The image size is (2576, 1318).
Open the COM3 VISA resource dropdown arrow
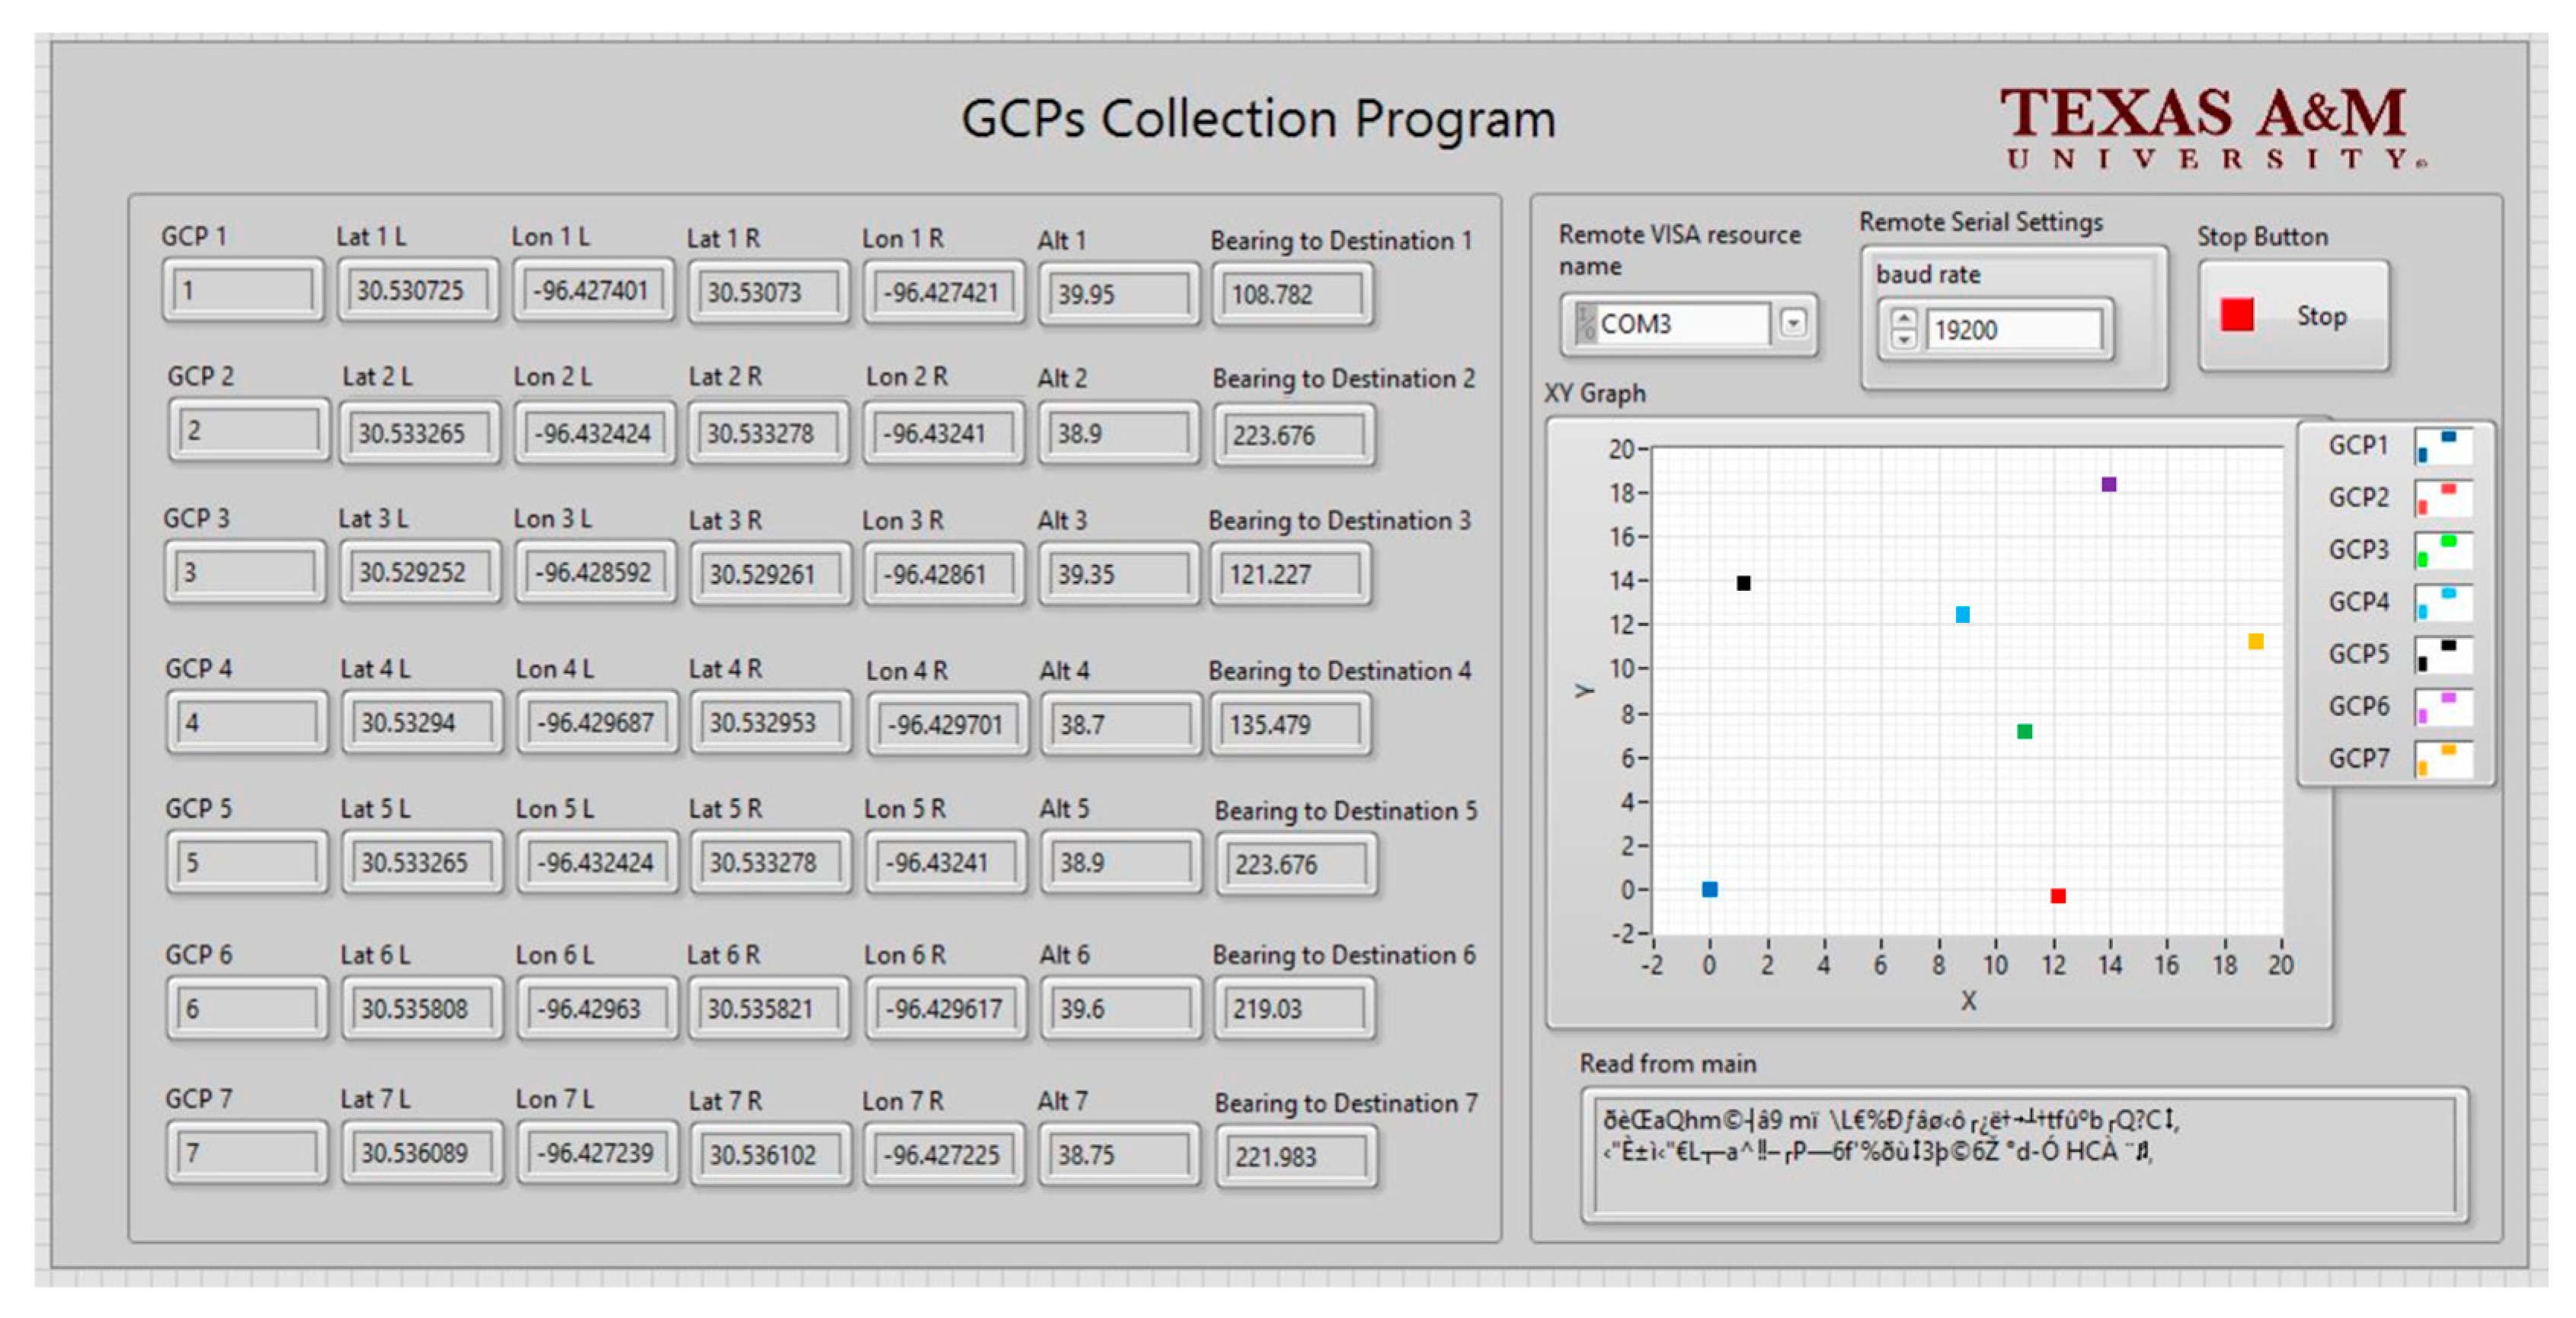point(1793,323)
